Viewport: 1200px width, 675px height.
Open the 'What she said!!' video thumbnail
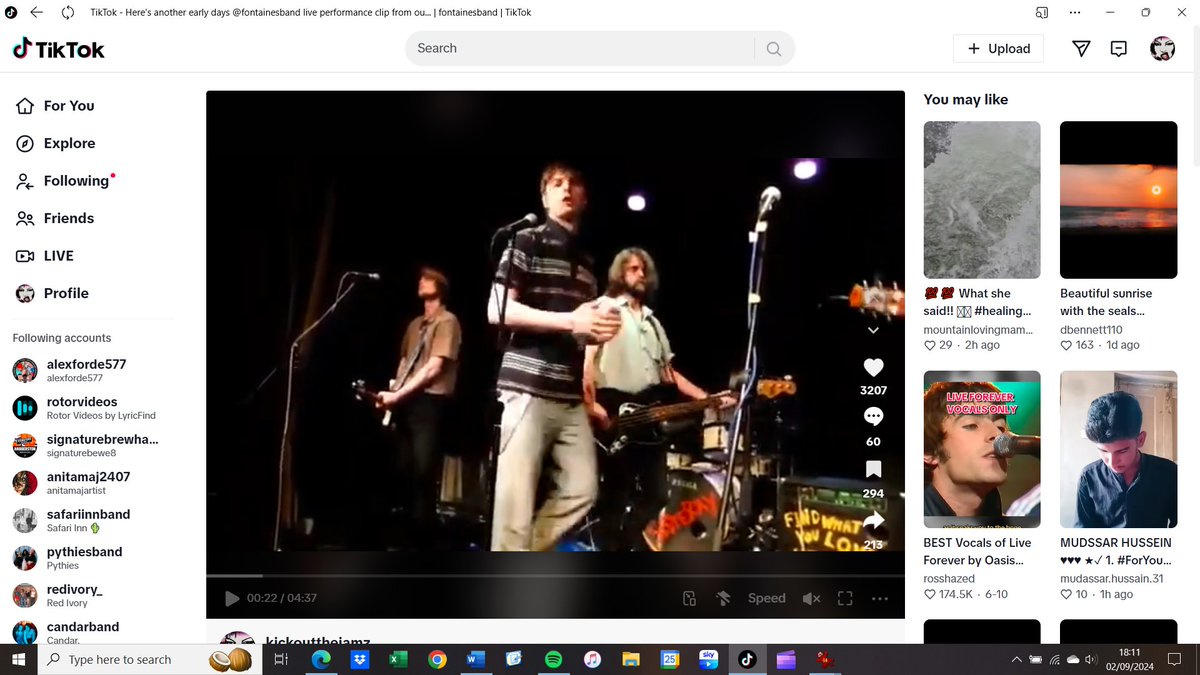[982, 200]
